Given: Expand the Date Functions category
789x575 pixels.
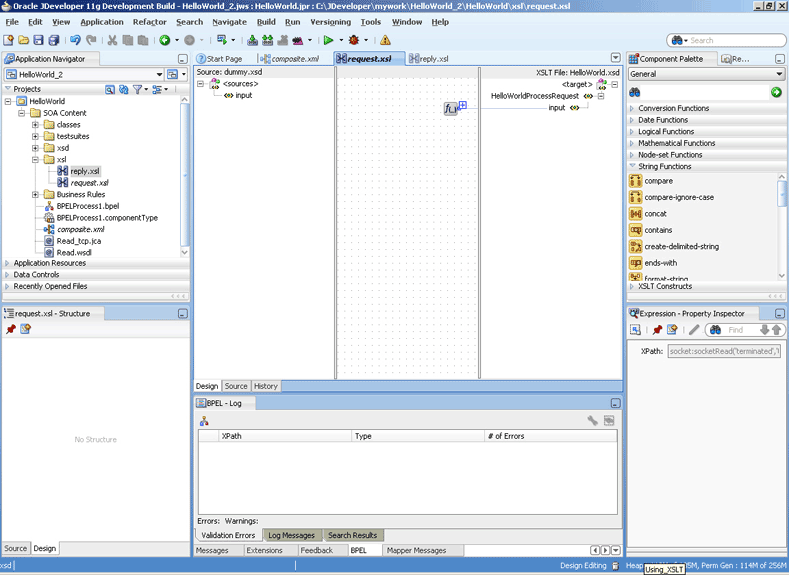Looking at the screenshot, I should [632, 120].
